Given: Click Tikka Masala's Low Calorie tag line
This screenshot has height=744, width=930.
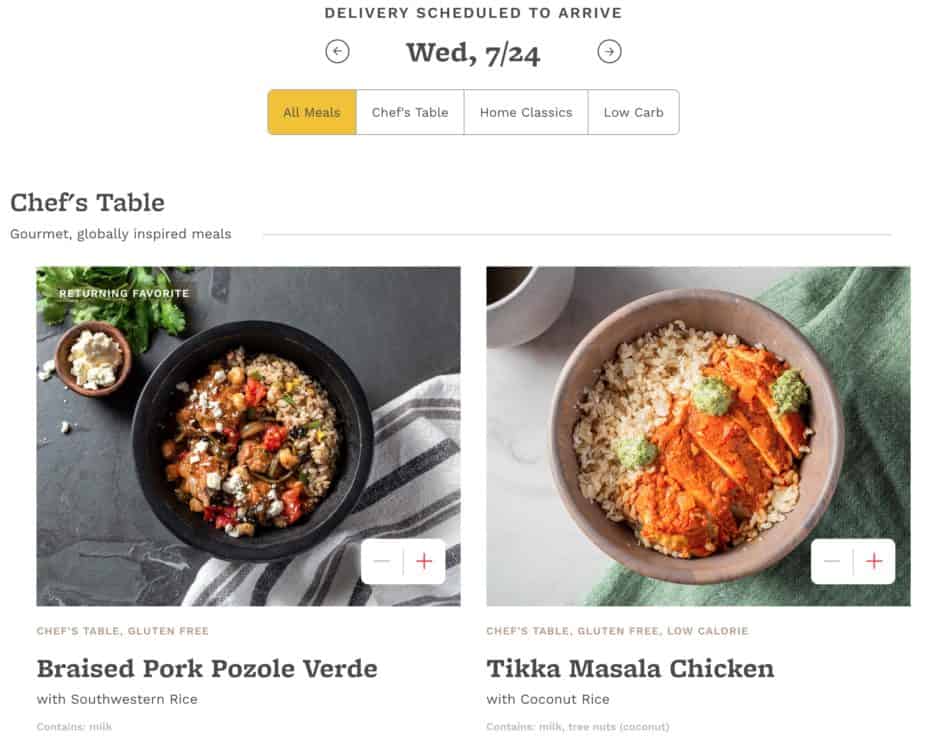Looking at the screenshot, I should pyautogui.click(x=617, y=631).
